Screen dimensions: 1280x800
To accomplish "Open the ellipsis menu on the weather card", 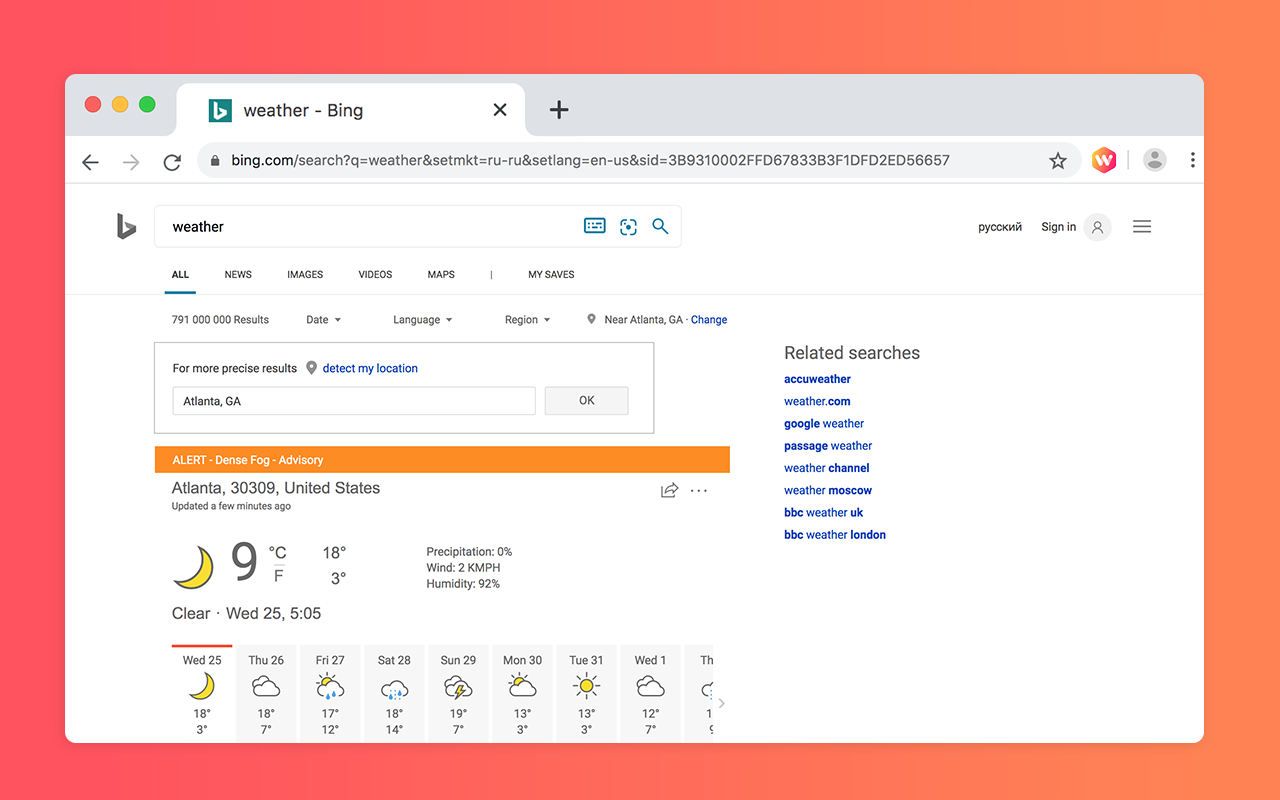I will [x=698, y=490].
